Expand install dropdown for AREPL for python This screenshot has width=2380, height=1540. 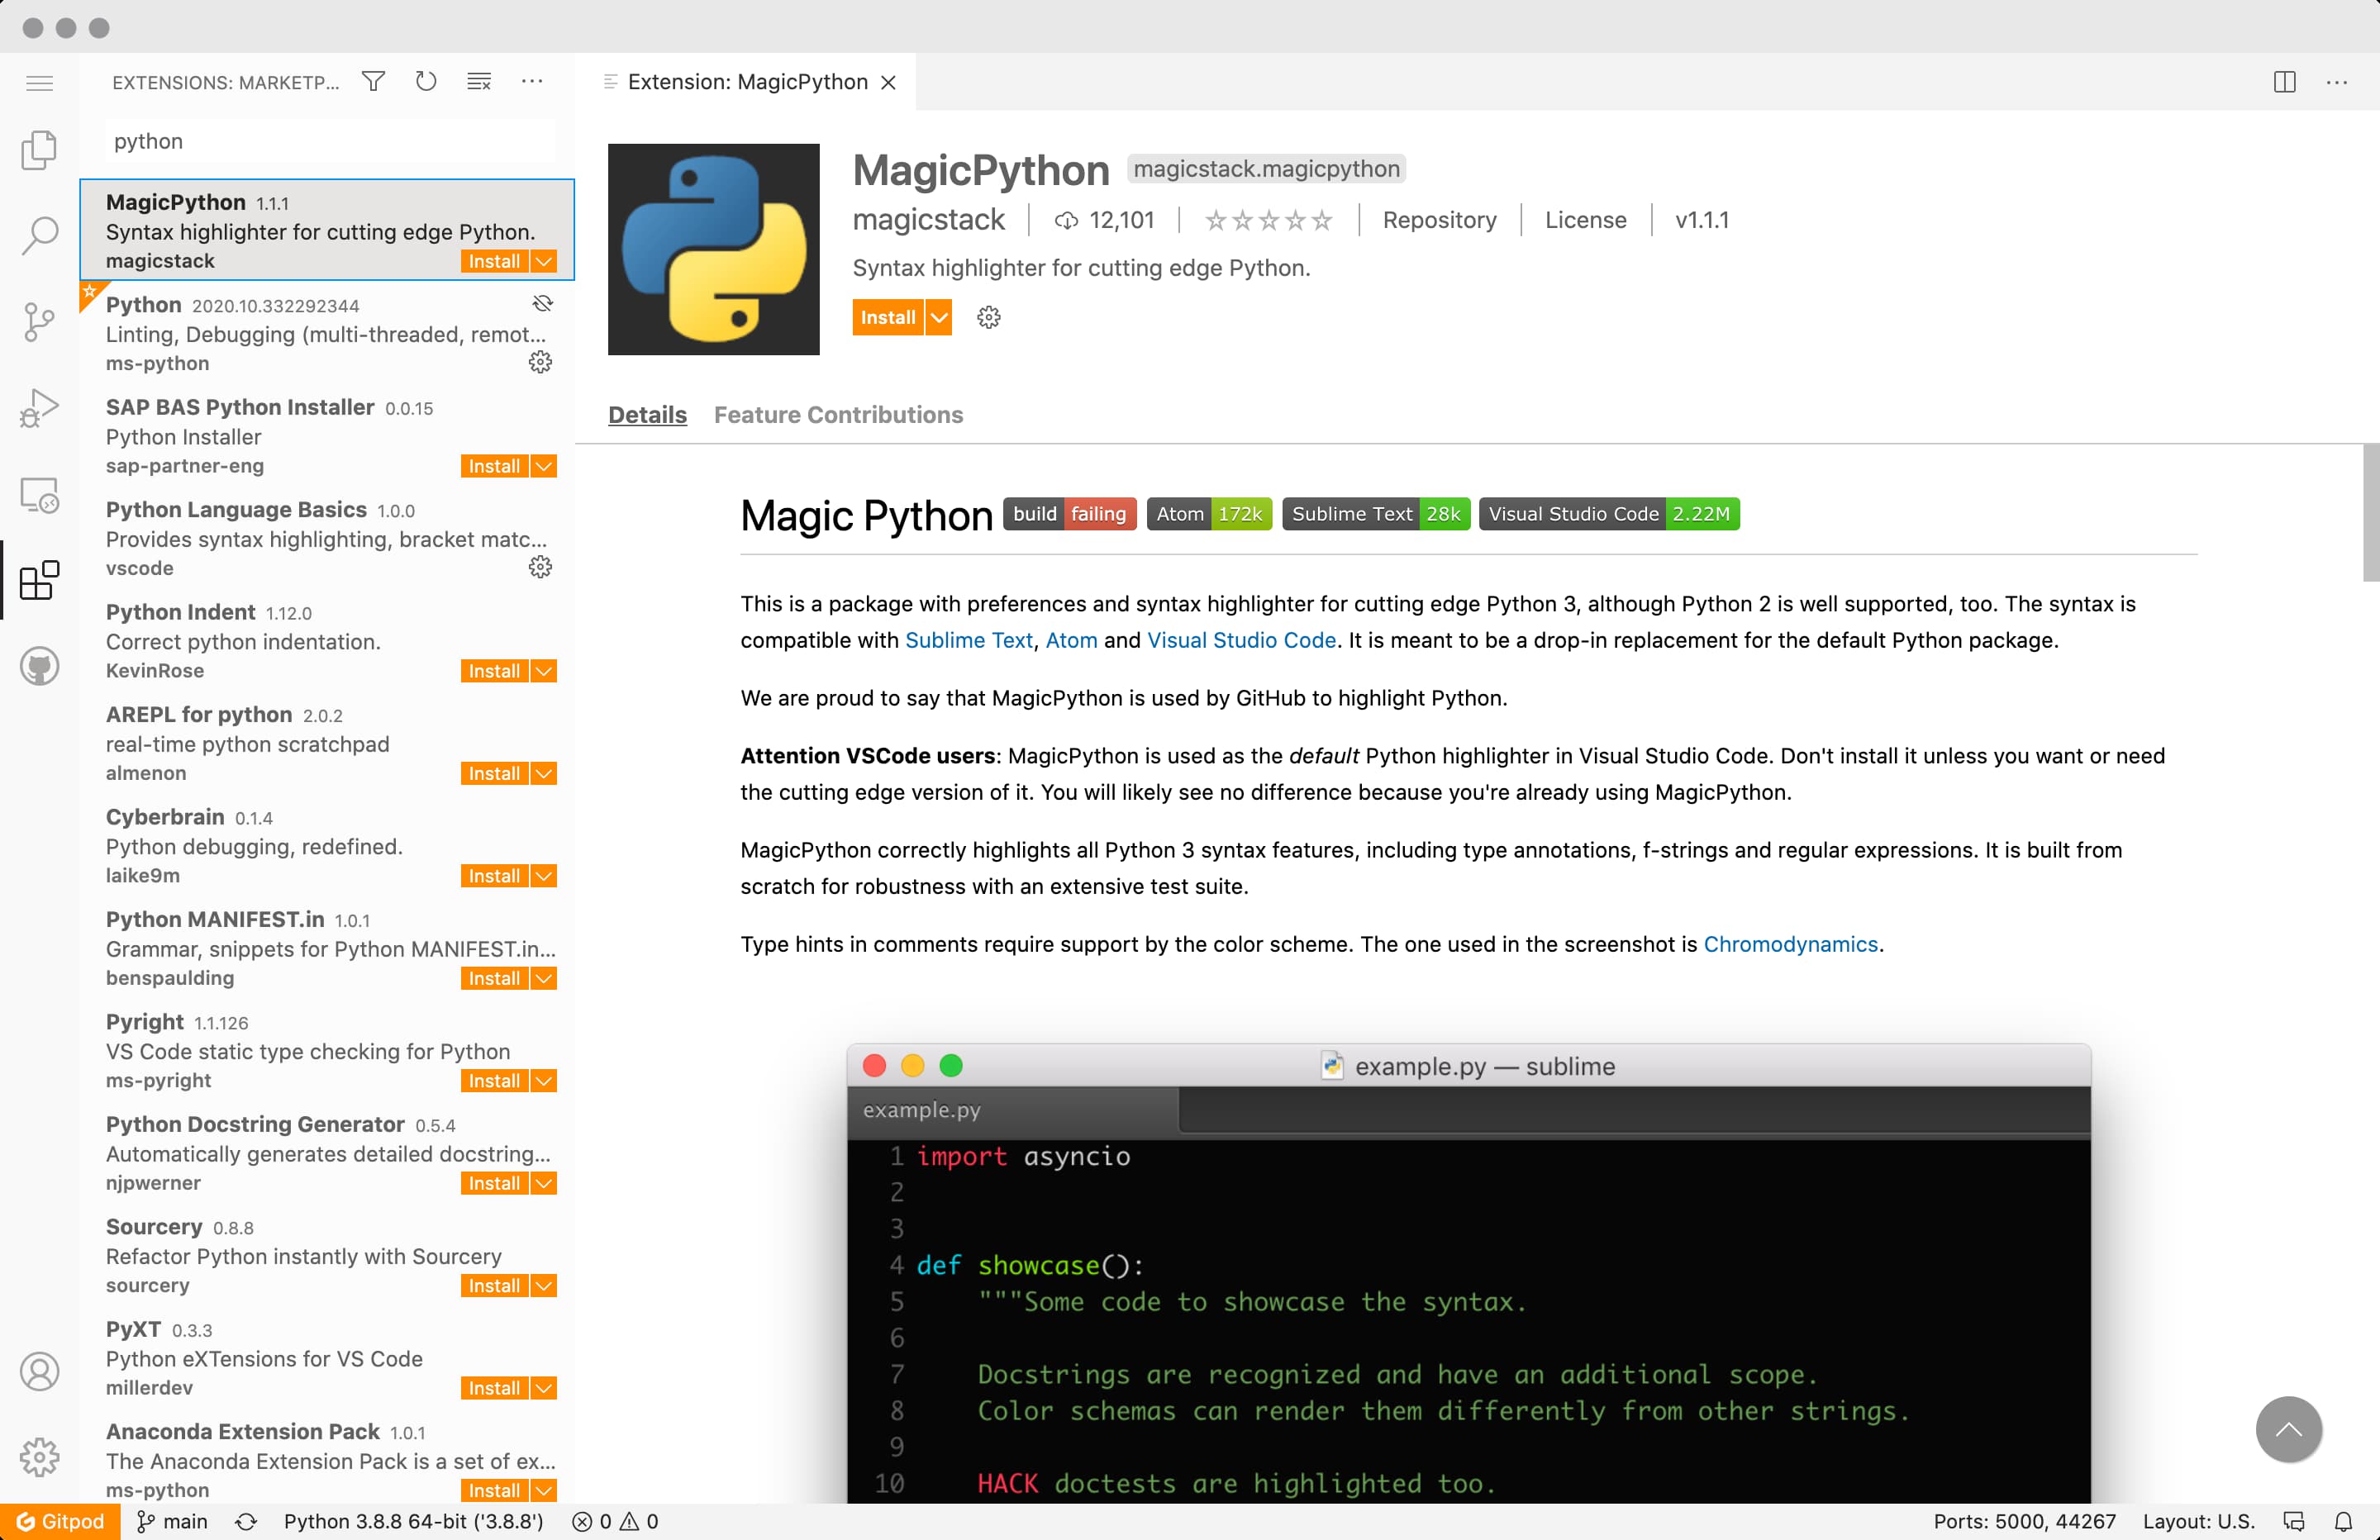543,774
